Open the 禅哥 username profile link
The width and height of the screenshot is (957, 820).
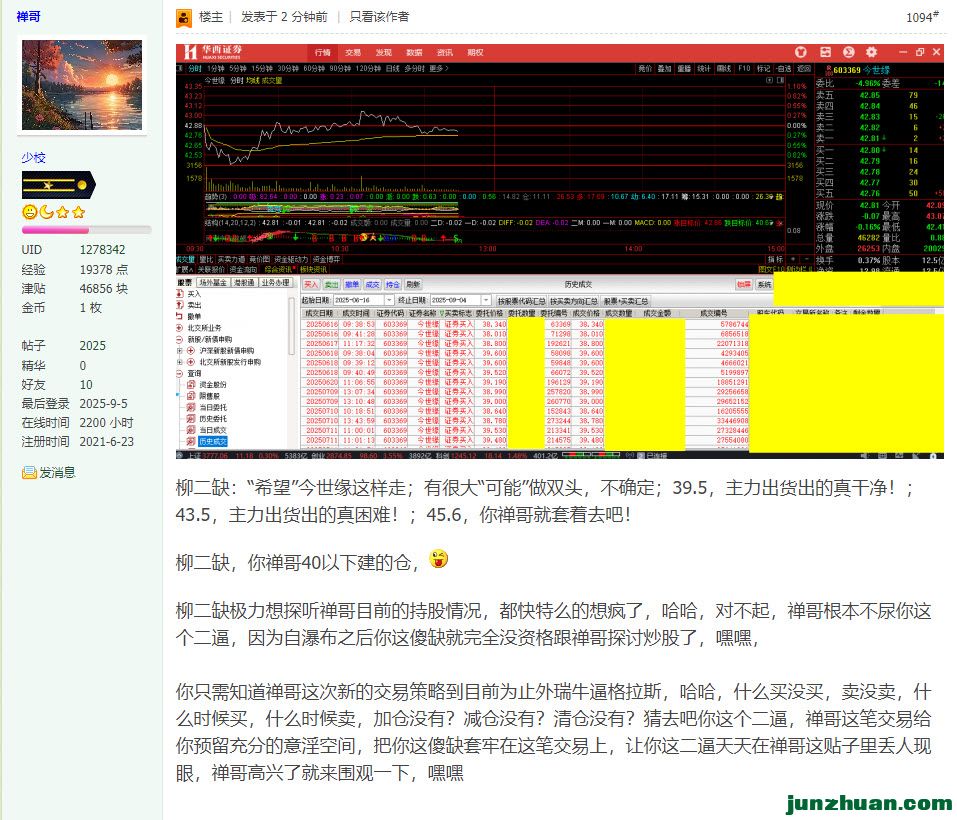(x=30, y=17)
